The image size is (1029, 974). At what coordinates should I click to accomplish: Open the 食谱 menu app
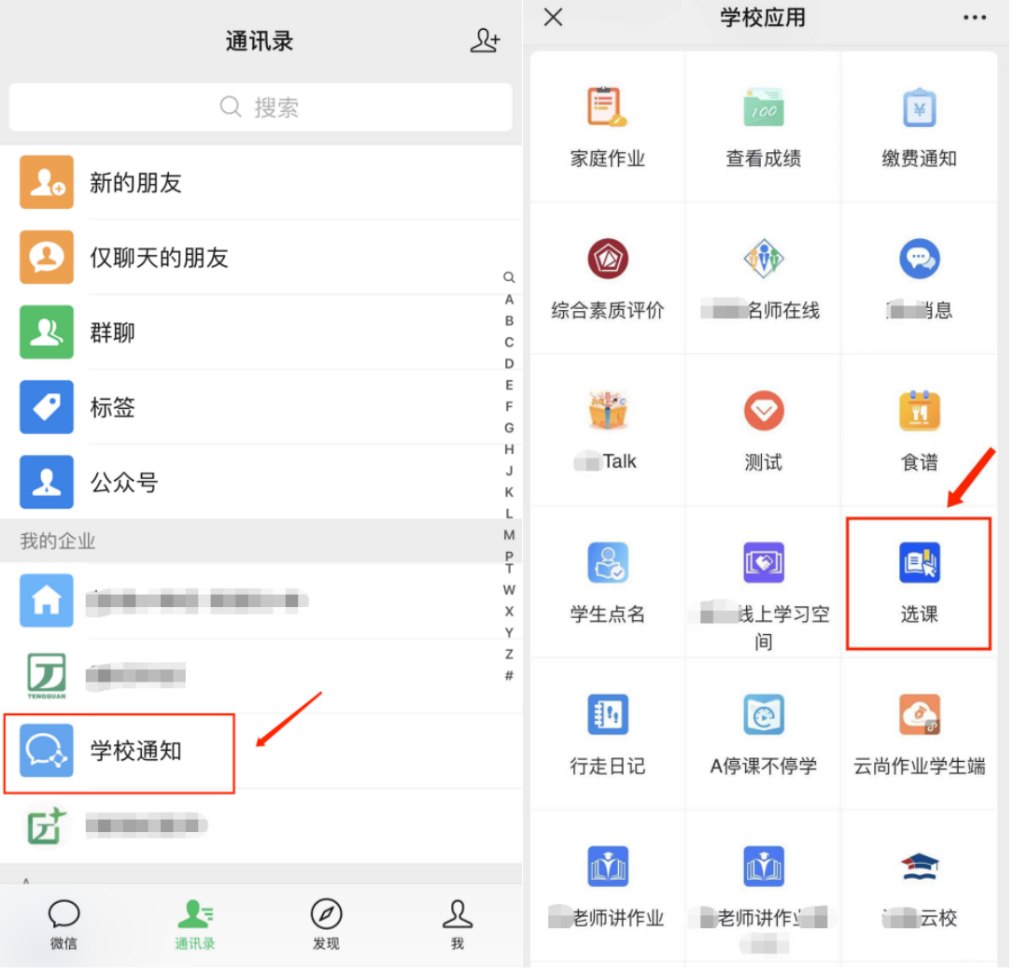[x=918, y=429]
